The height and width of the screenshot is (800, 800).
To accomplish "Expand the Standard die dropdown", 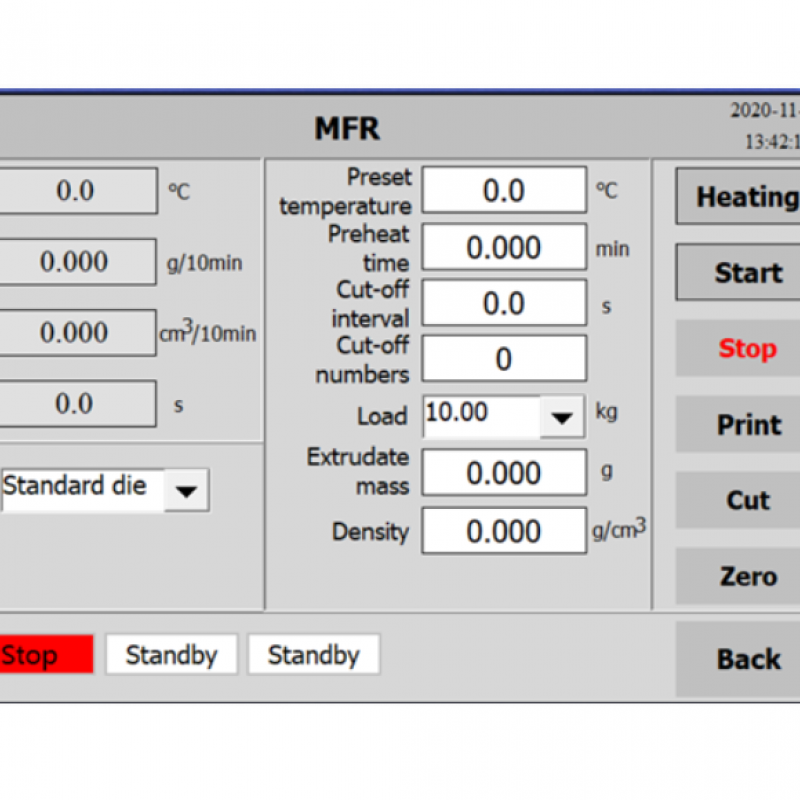I will (x=186, y=489).
